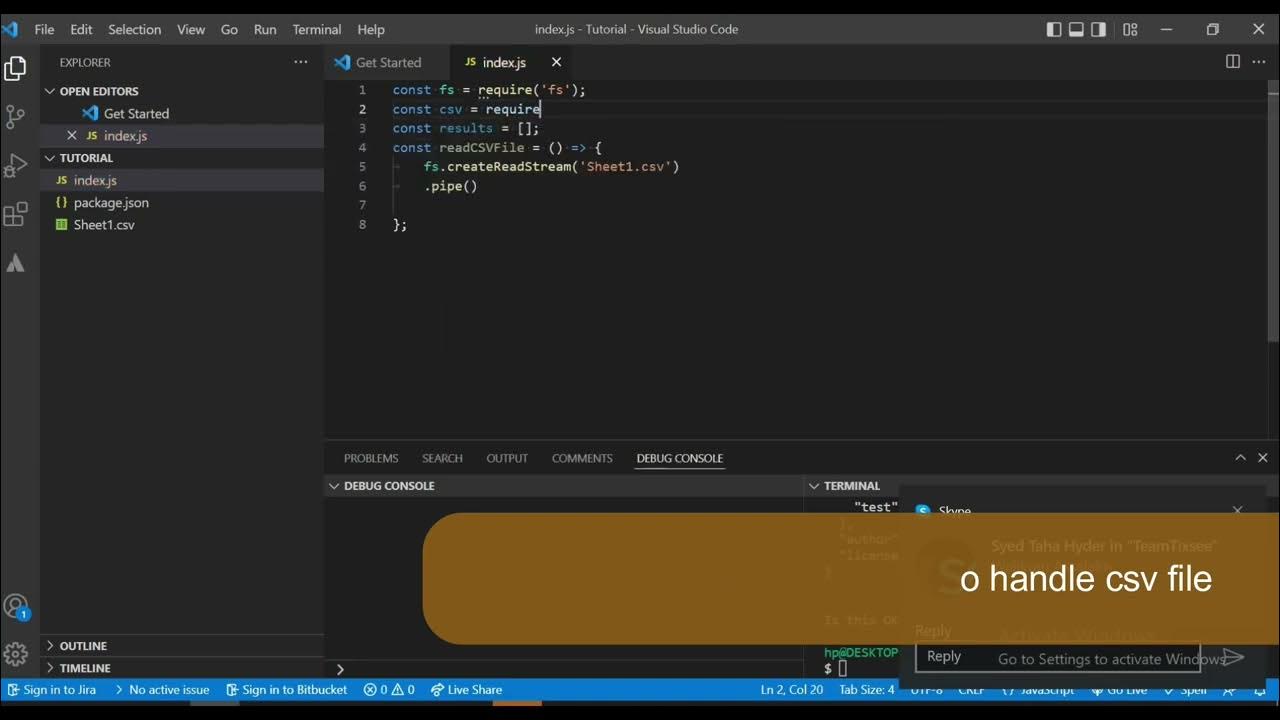Collapse the Open Editors section

[181, 91]
